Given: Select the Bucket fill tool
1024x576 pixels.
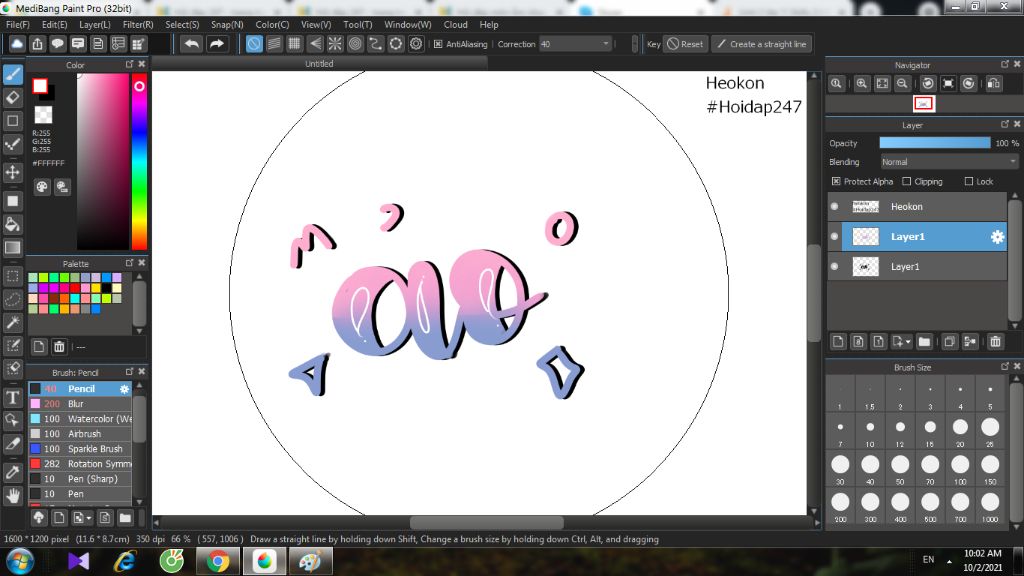Looking at the screenshot, I should tap(12, 224).
